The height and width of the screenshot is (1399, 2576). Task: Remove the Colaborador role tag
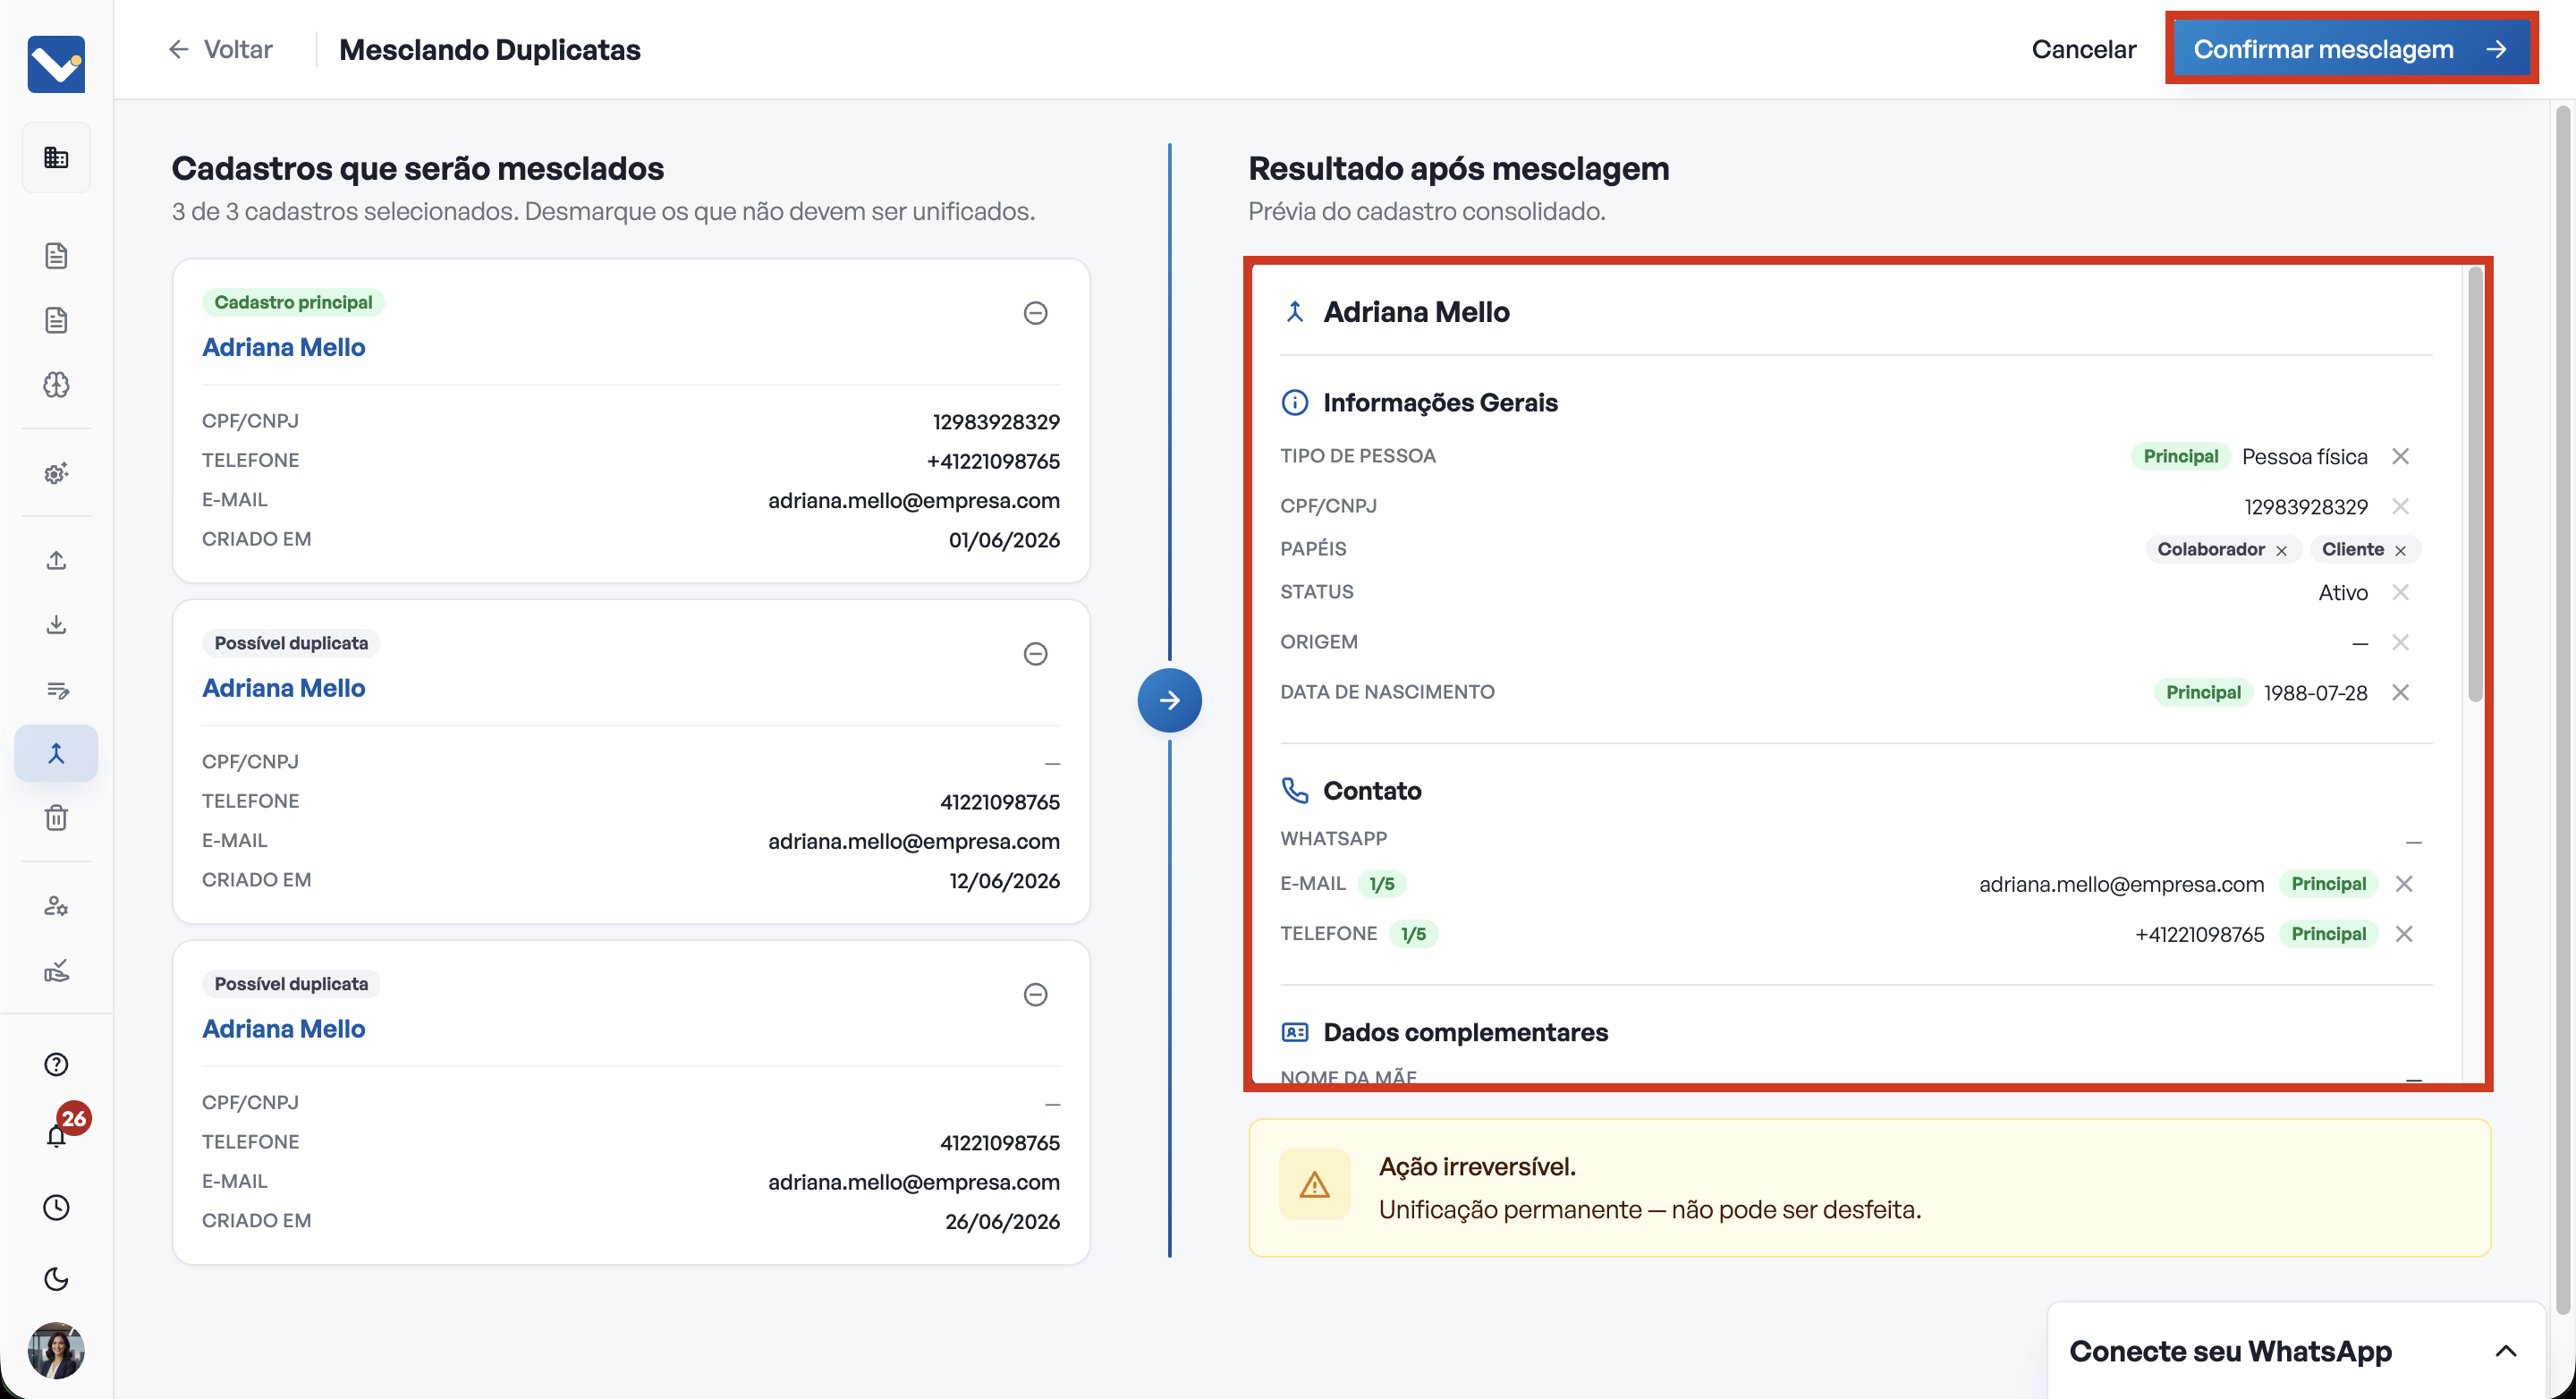point(2281,550)
